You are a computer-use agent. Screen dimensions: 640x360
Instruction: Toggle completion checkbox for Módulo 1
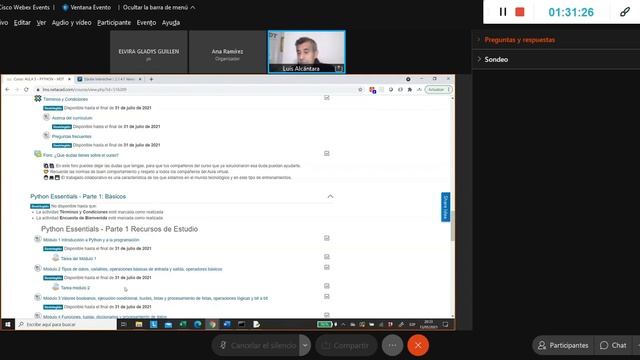pos(327,238)
